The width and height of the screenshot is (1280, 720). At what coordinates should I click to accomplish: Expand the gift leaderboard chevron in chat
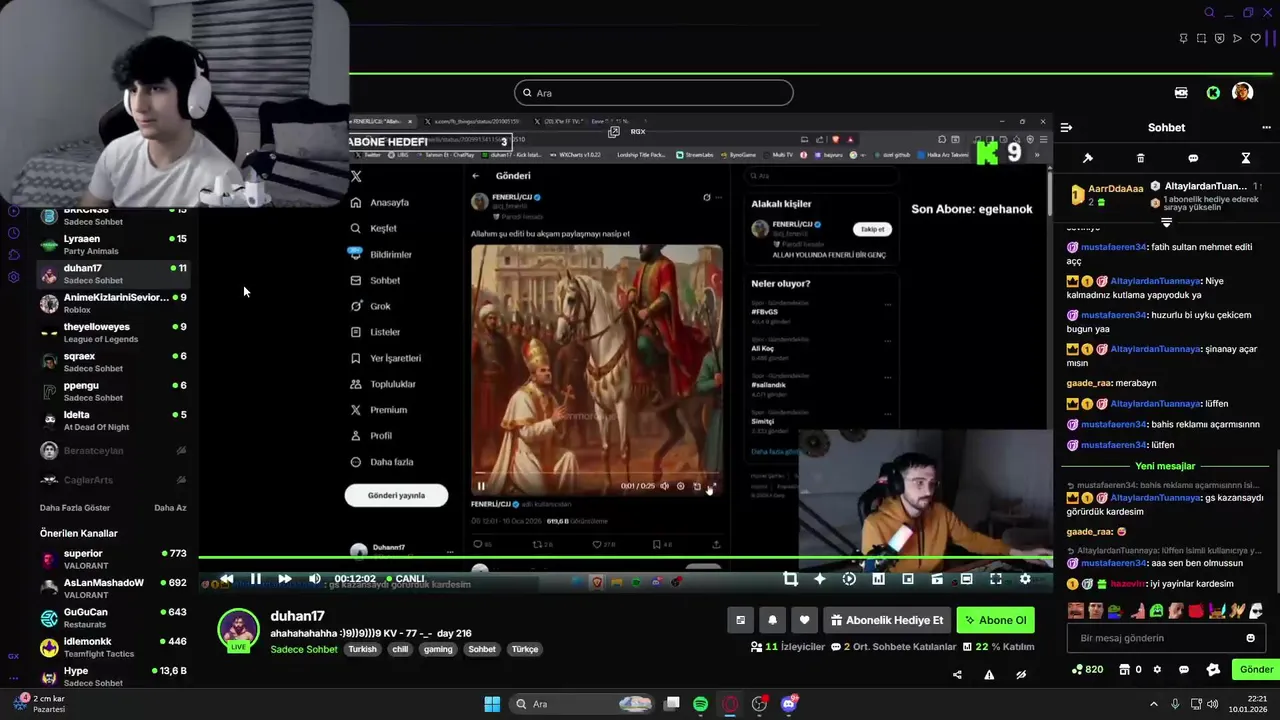1166,222
